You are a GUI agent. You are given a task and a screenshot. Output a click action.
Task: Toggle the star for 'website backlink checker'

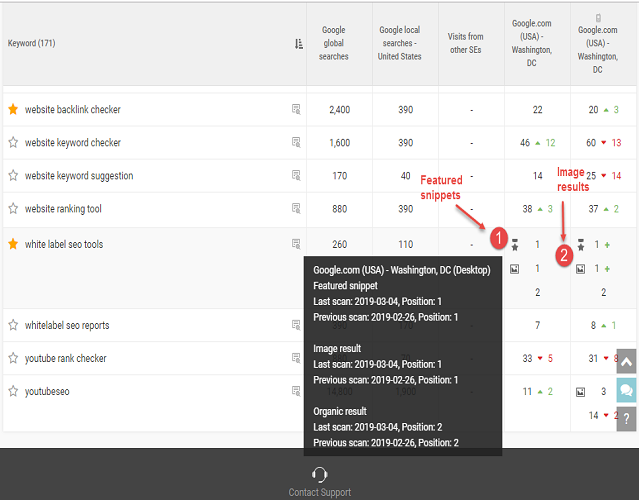(13, 109)
